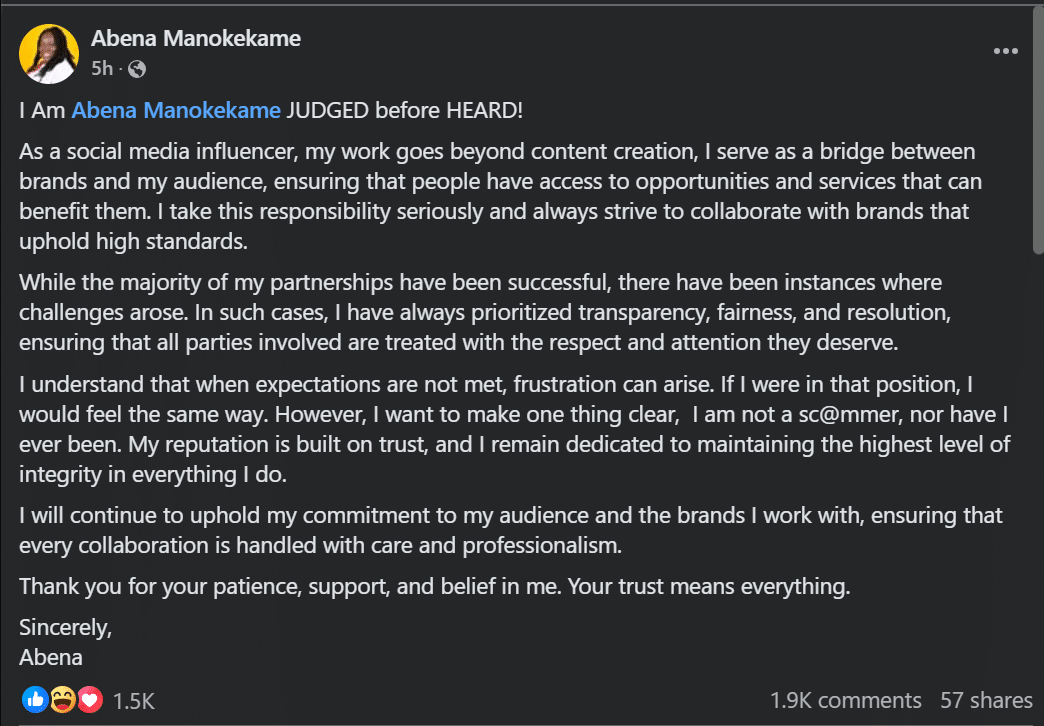1044x726 pixels.
Task: Click the paragraph starting 'I will continue to uphold'
Action: coord(511,530)
